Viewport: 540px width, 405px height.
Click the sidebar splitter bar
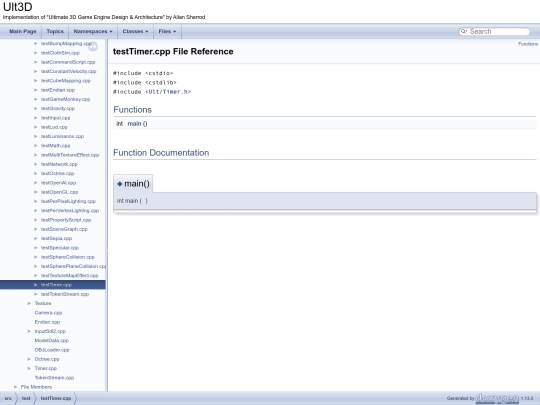click(107, 215)
